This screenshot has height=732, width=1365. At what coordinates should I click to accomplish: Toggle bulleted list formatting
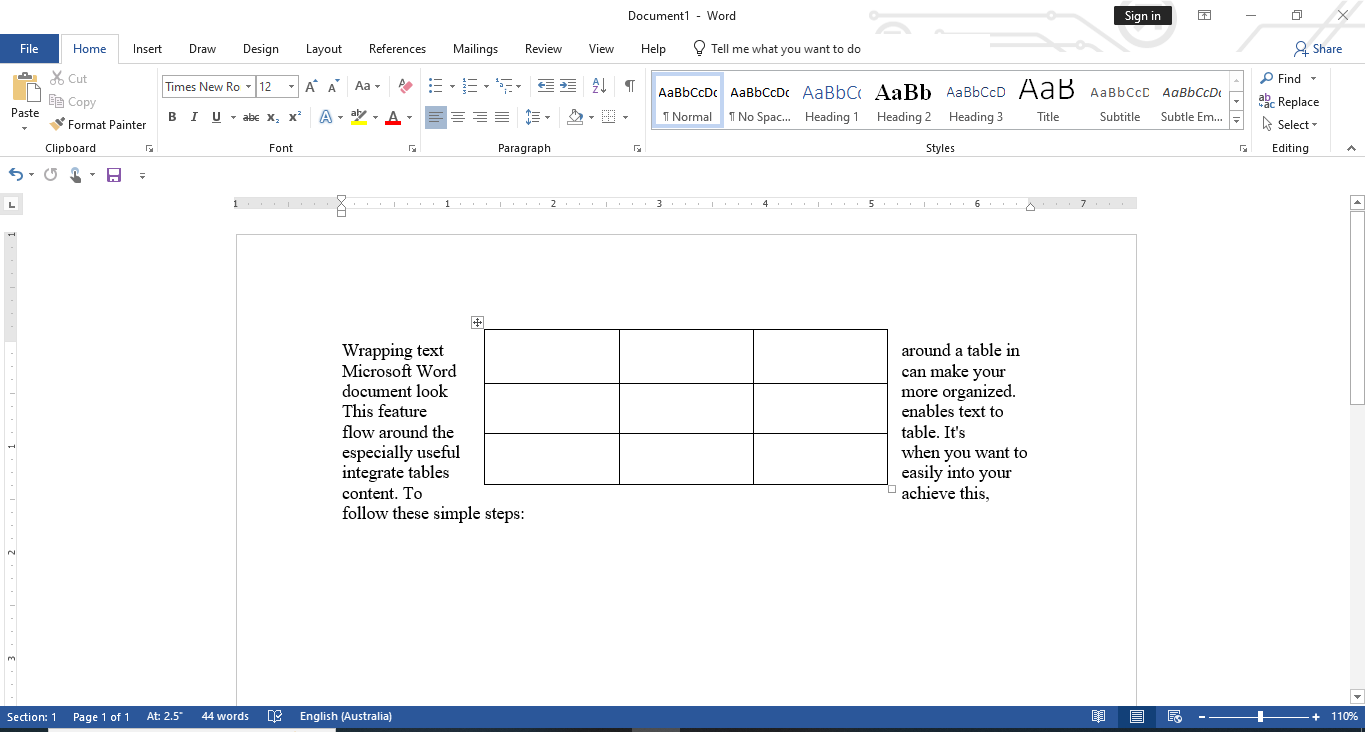[x=433, y=86]
